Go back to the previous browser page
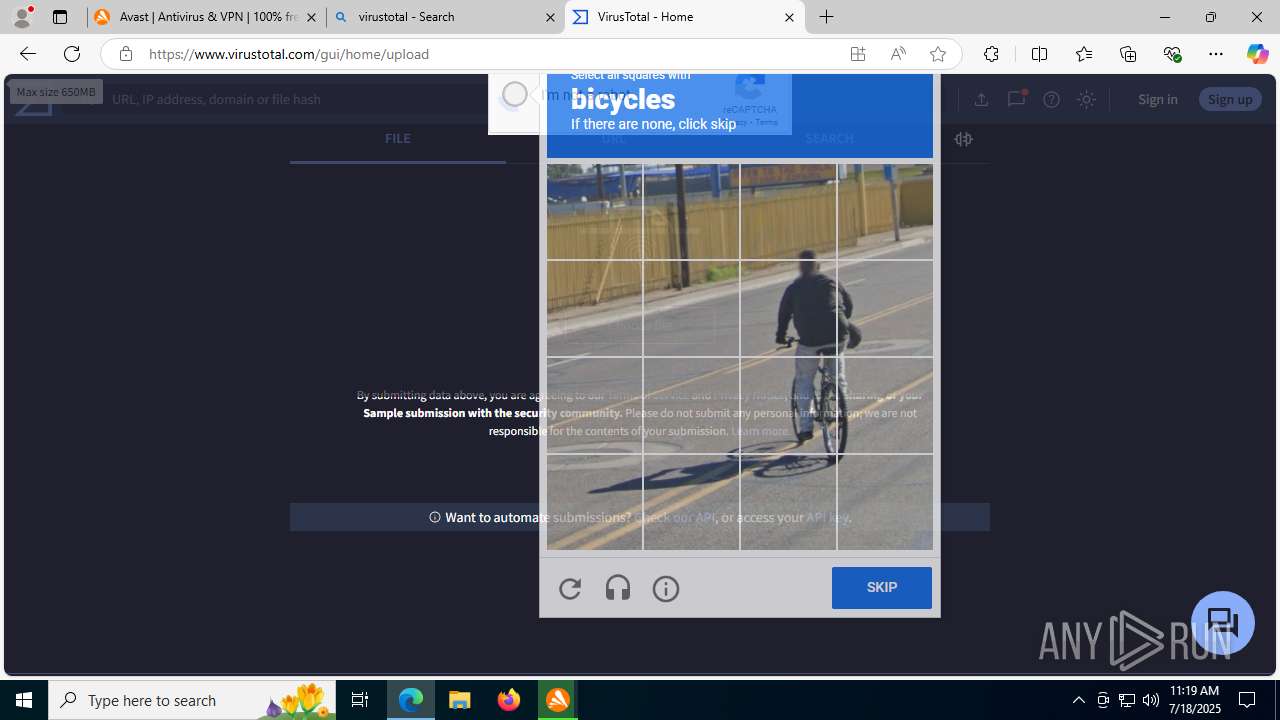The image size is (1280, 720). tap(27, 54)
